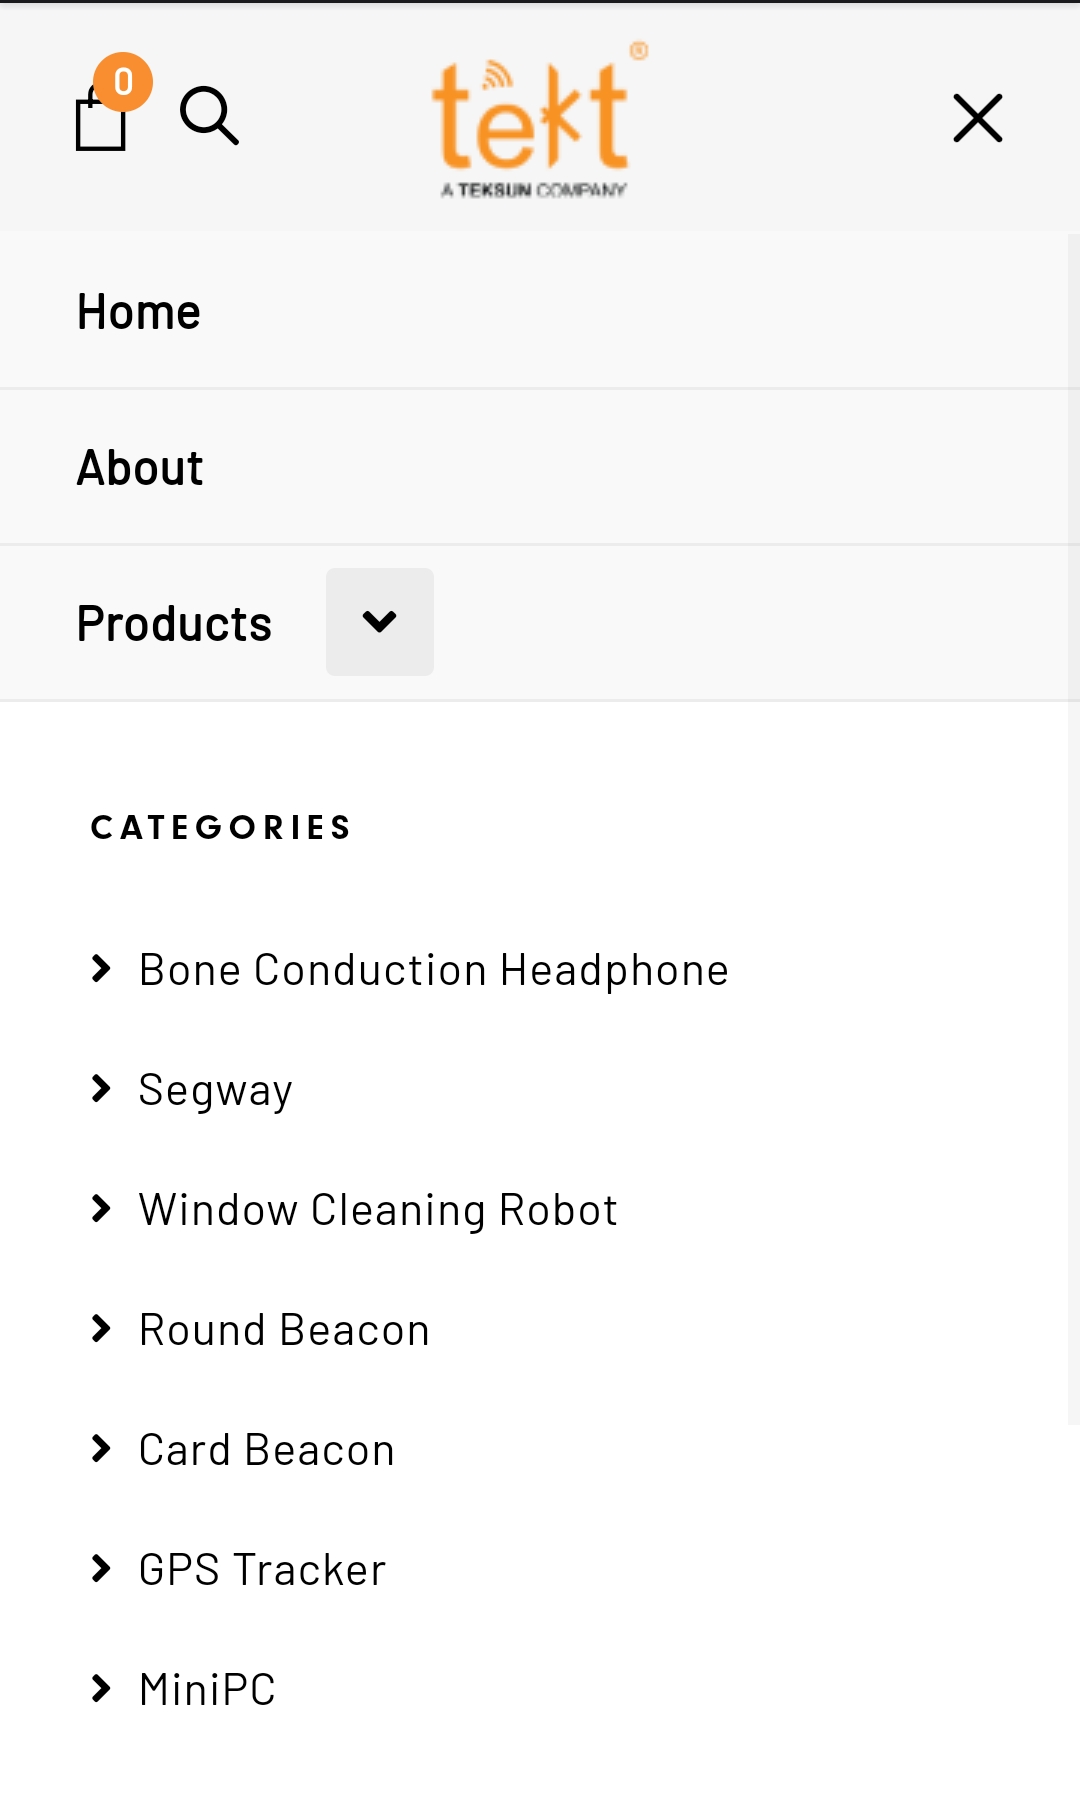The height and width of the screenshot is (1813, 1080).
Task: Open the Card Beacon category
Action: 266,1450
